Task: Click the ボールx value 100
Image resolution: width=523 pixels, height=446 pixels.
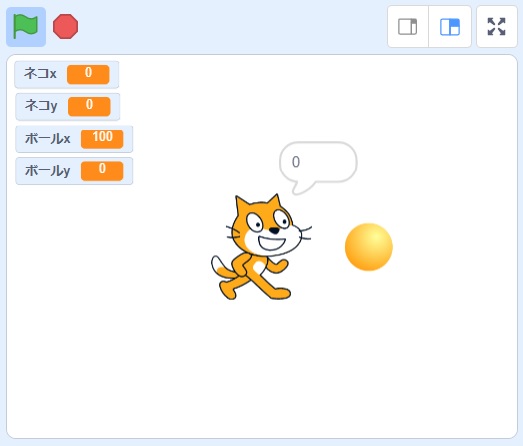Action: tap(102, 139)
